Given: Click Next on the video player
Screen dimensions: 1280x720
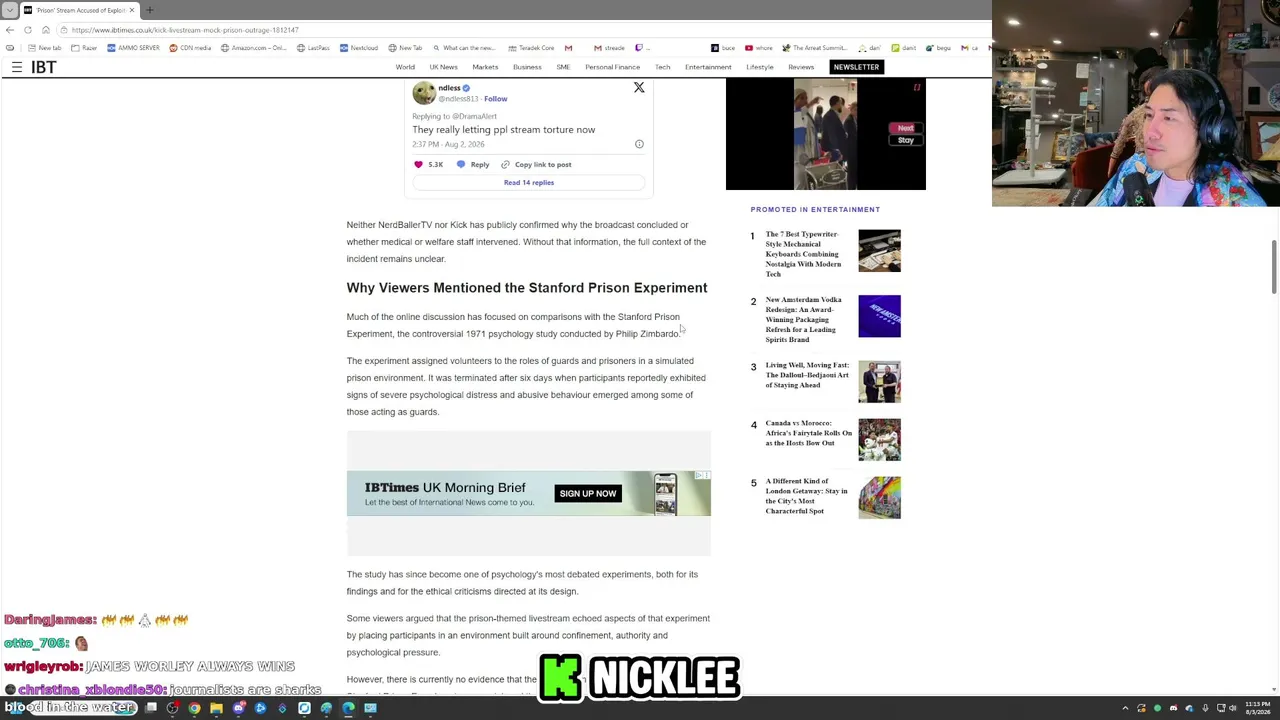Looking at the screenshot, I should pos(905,128).
